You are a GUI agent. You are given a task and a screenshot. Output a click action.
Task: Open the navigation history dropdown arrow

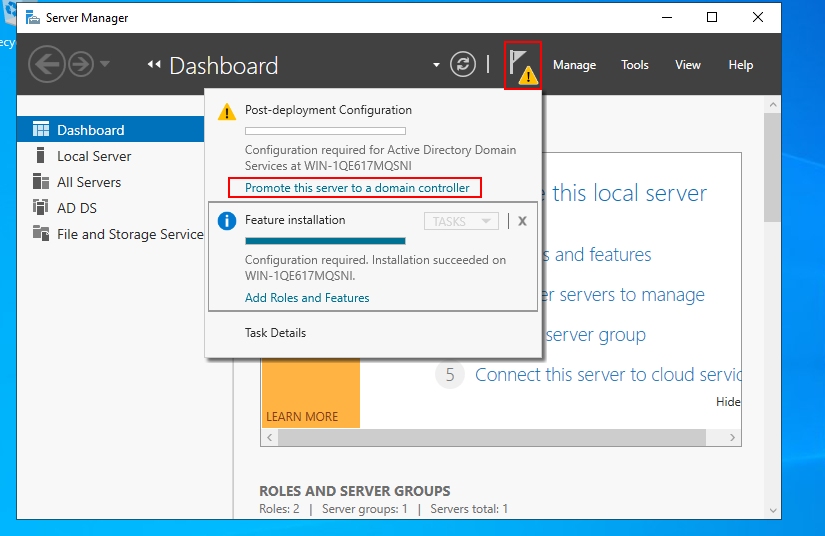tap(105, 64)
